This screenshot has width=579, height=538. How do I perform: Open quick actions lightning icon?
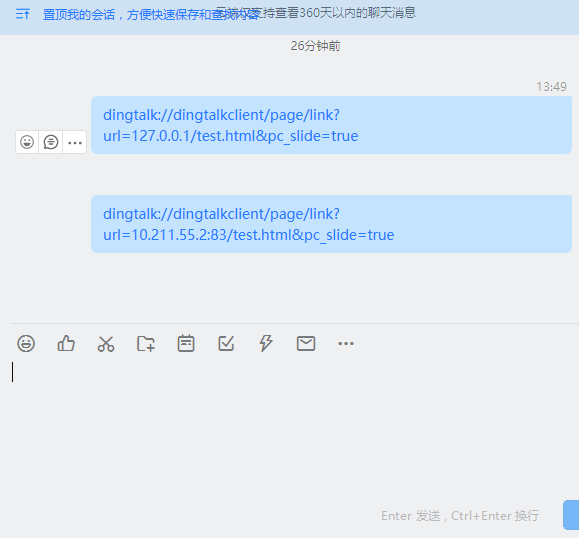click(x=266, y=343)
